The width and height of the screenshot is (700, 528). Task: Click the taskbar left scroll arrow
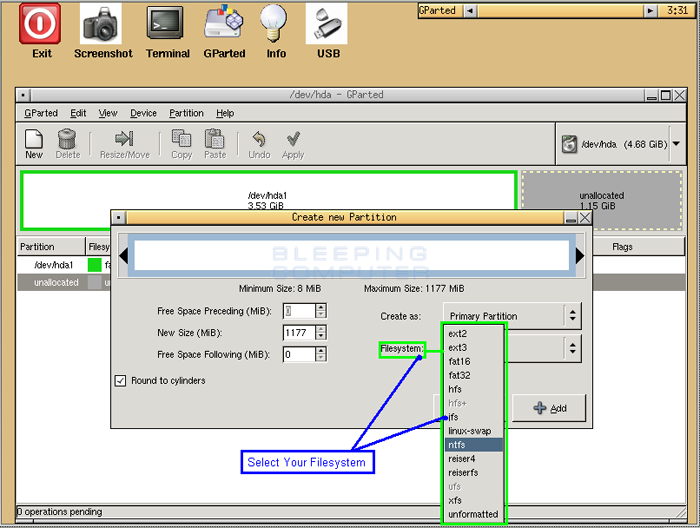470,10
